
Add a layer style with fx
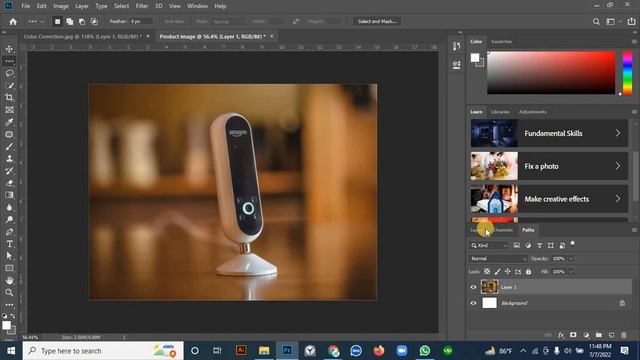561,335
